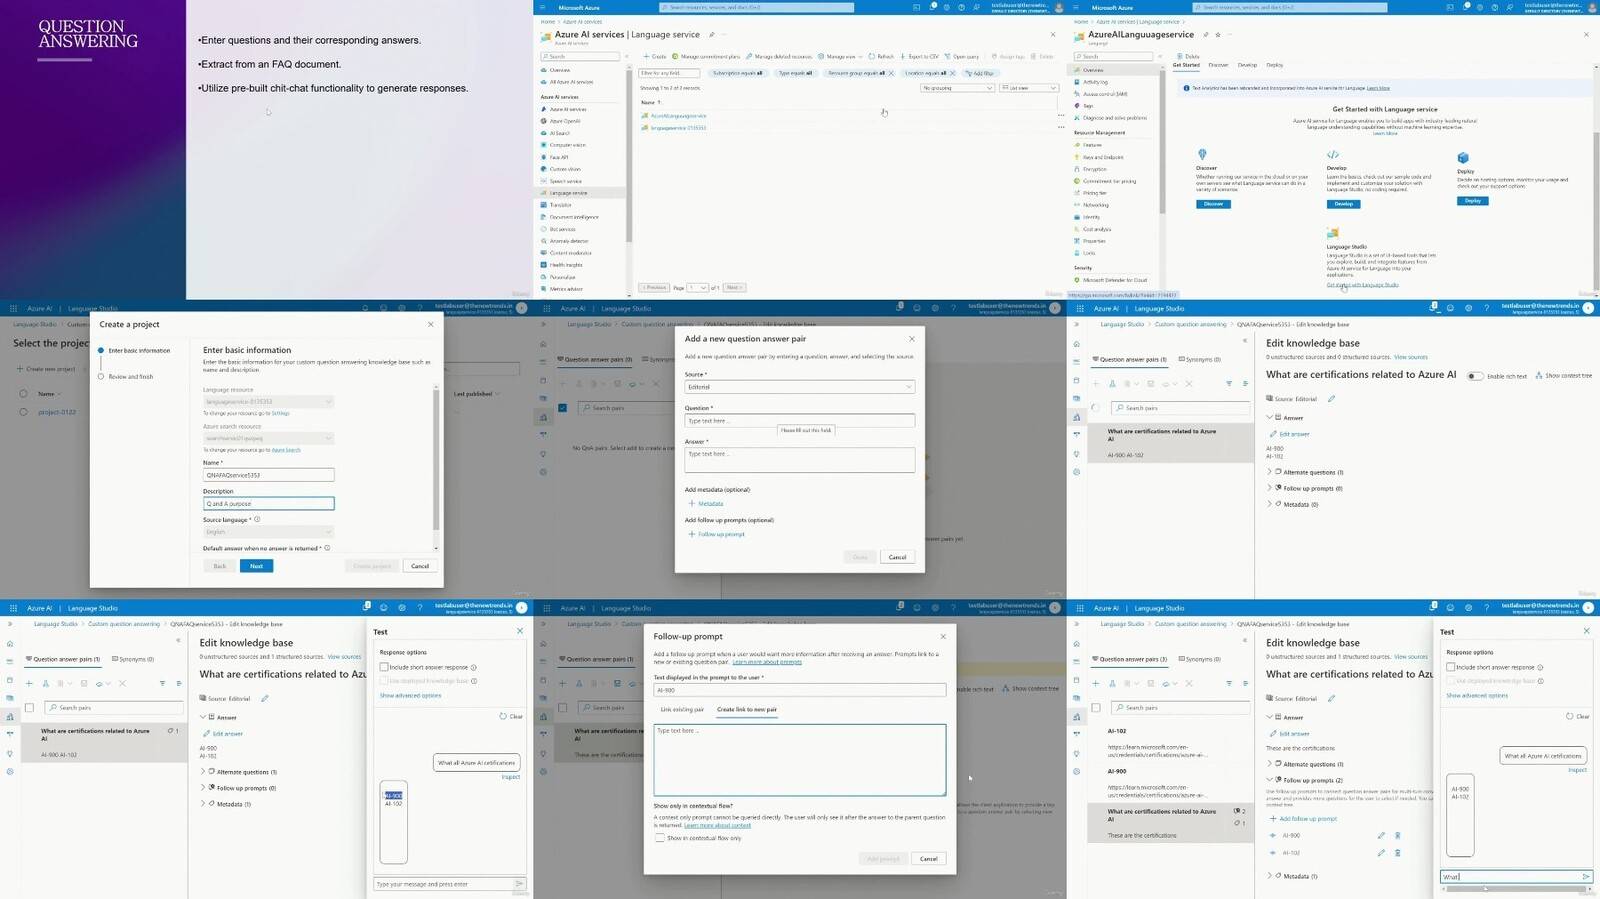This screenshot has width=1600, height=899.
Task: Info icon beside Source language in Create a project
Action: (x=257, y=519)
